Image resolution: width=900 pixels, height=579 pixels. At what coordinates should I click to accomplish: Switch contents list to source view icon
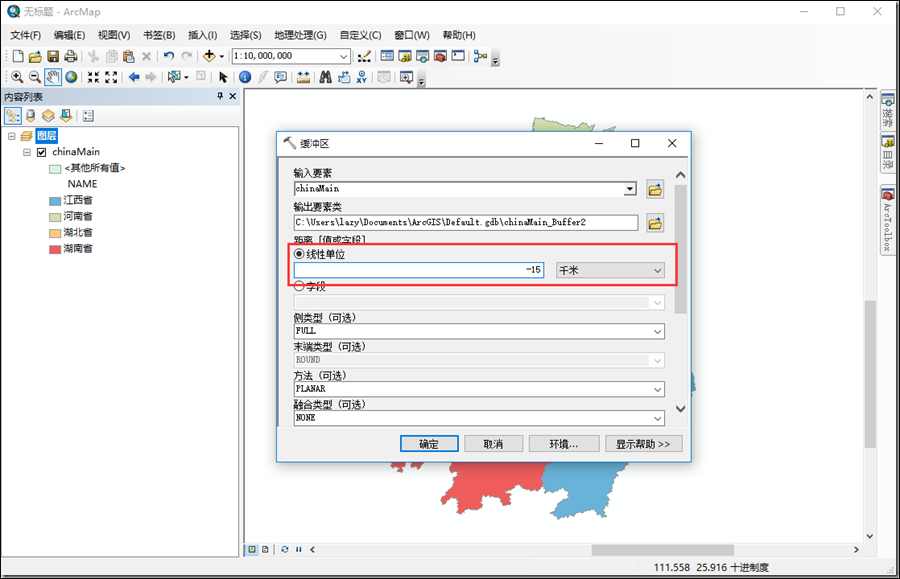[30, 115]
